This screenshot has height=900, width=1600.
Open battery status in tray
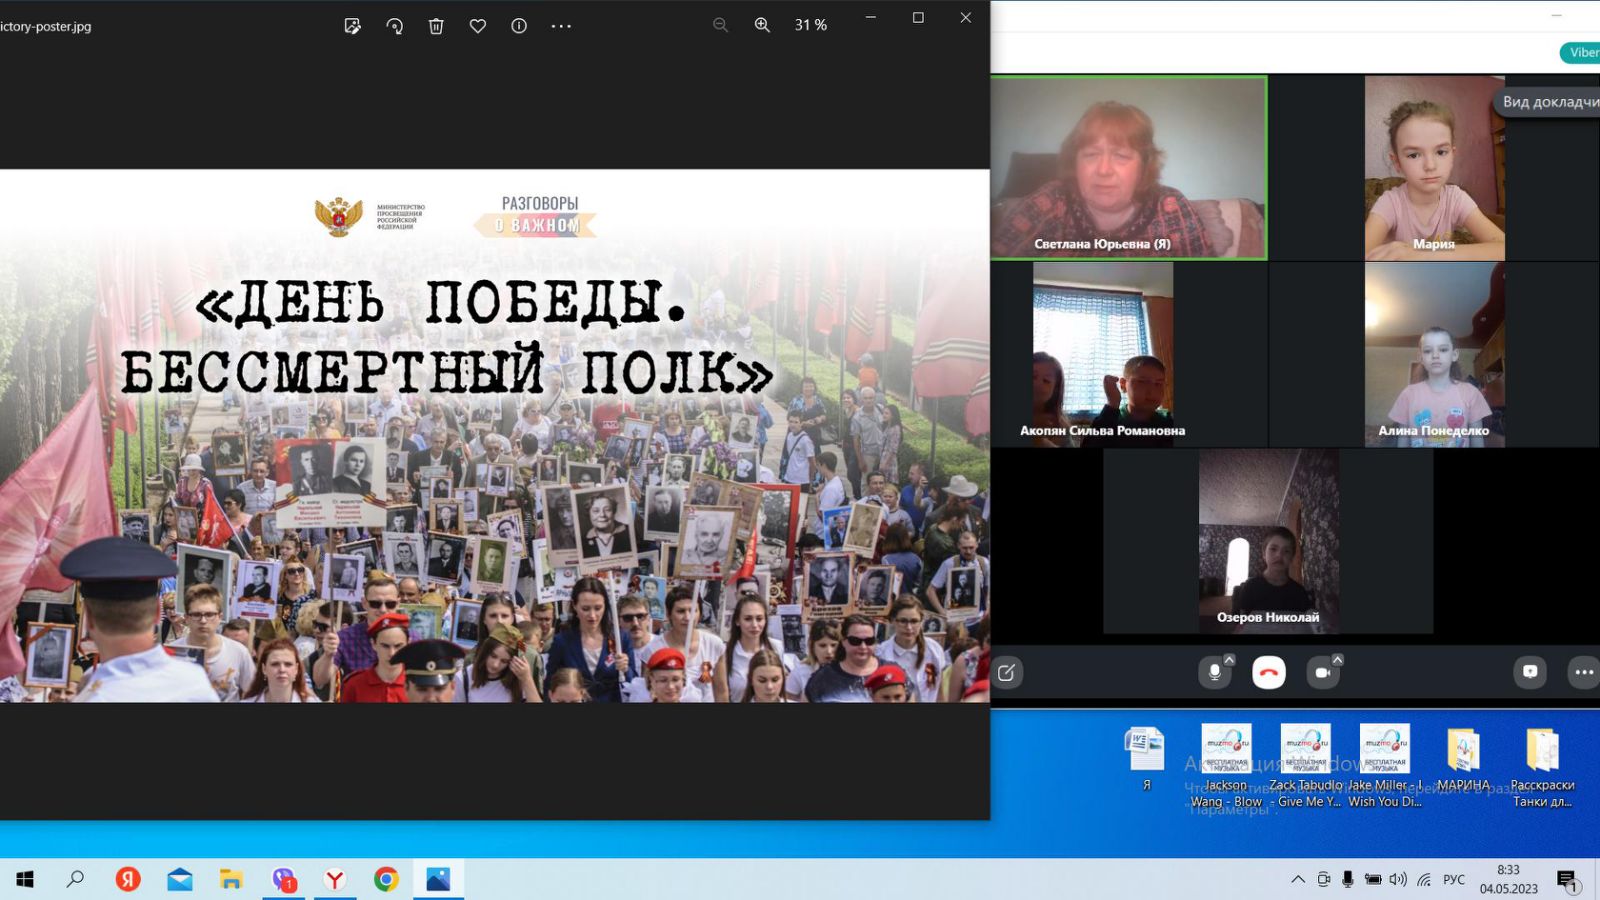click(1373, 879)
